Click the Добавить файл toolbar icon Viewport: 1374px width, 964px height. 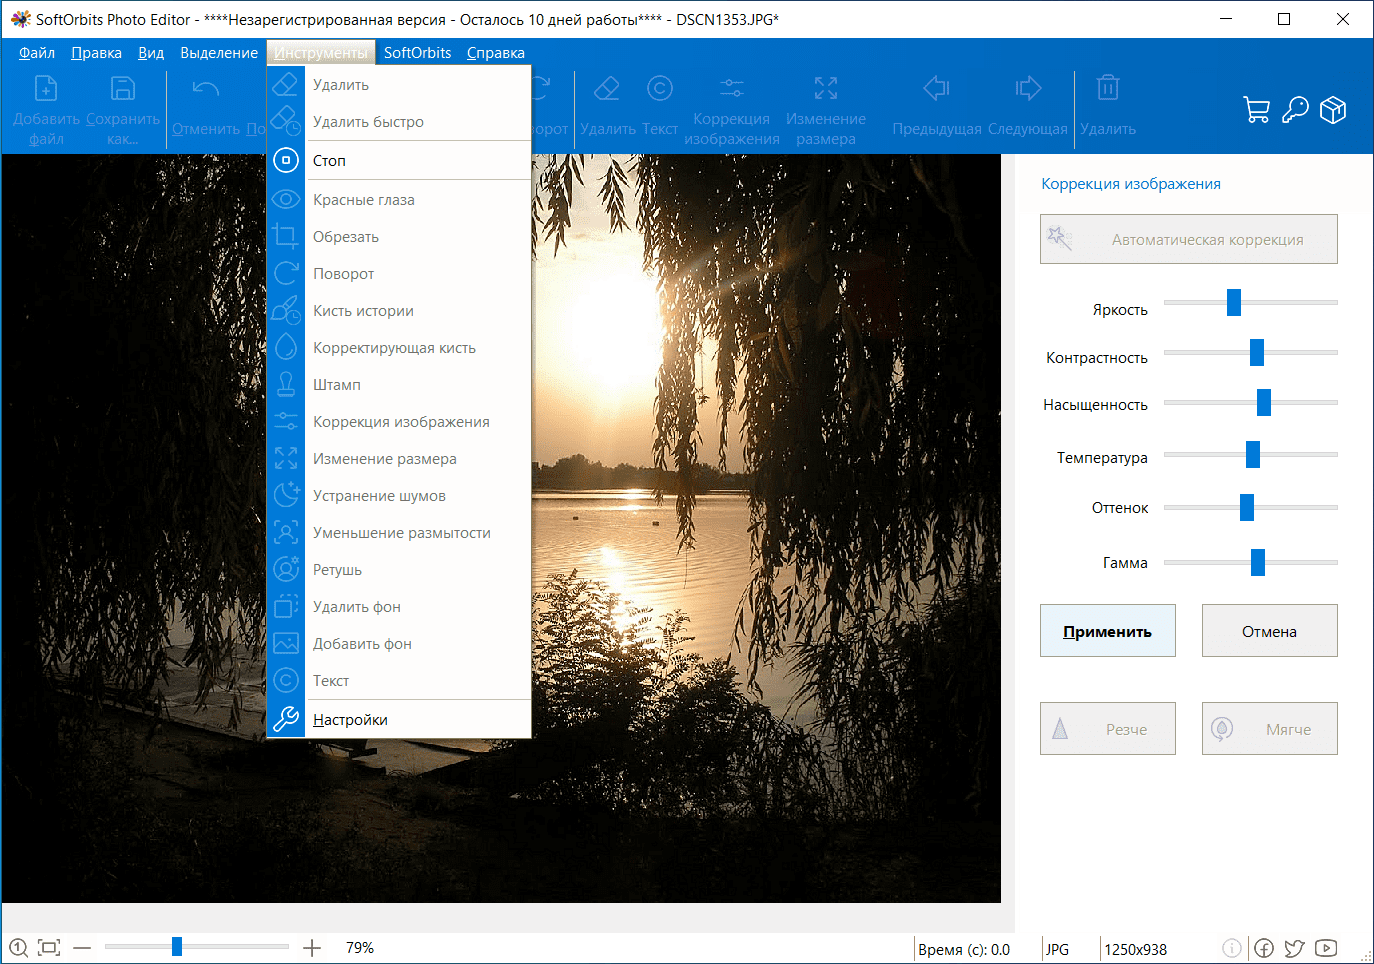pos(46,88)
